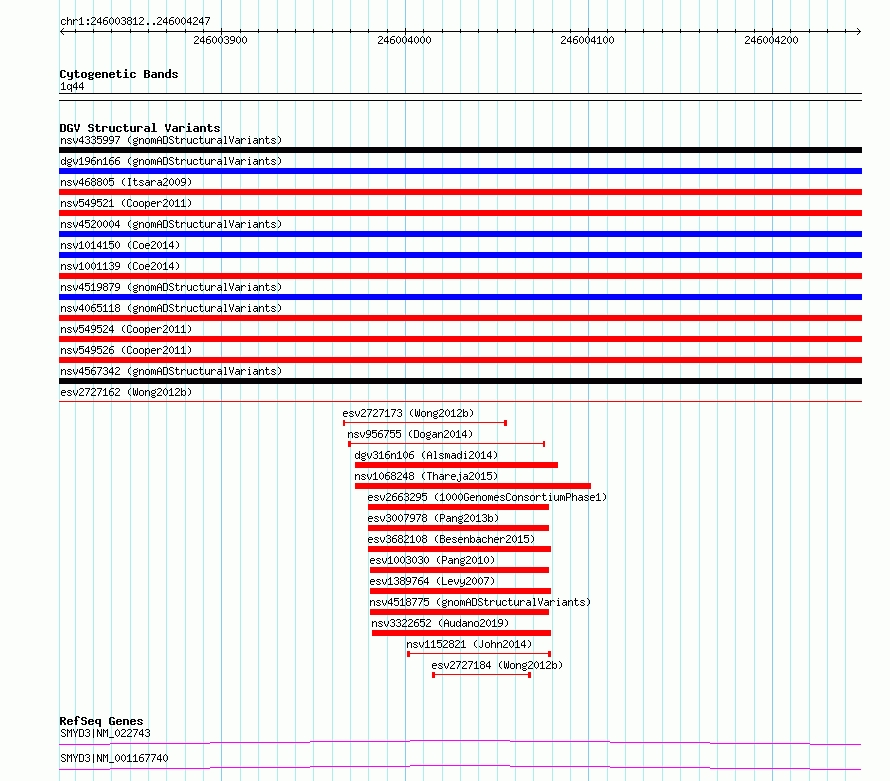Click the blue bar under nsv1014150
Image resolution: width=890 pixels, height=781 pixels.
pyautogui.click(x=460, y=255)
